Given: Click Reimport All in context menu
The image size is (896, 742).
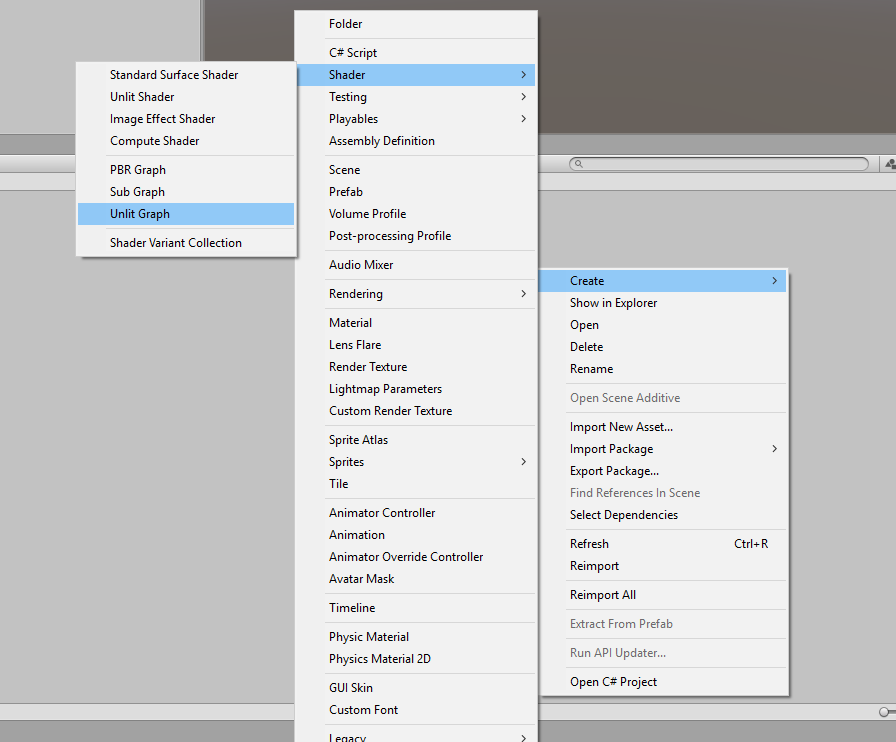Looking at the screenshot, I should 602,595.
